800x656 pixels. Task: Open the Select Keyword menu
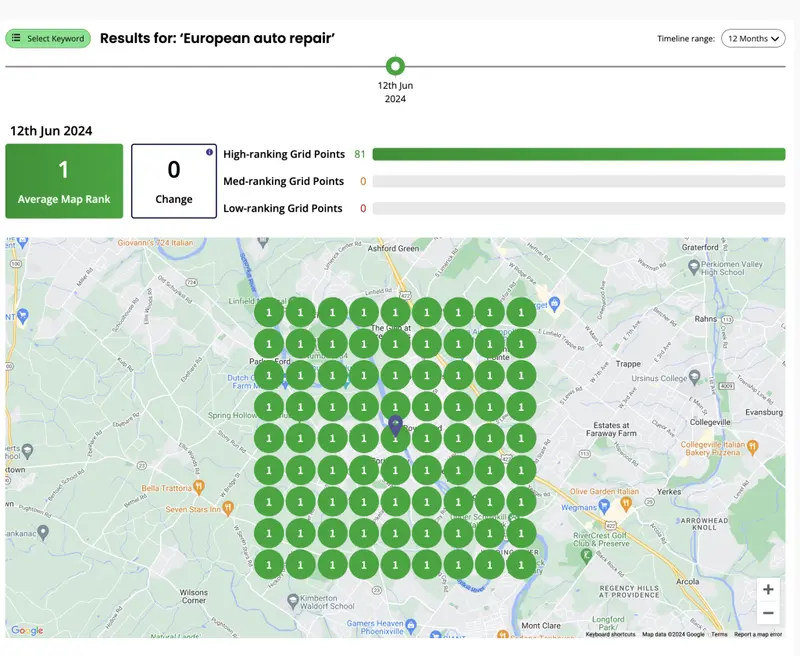[x=48, y=38]
